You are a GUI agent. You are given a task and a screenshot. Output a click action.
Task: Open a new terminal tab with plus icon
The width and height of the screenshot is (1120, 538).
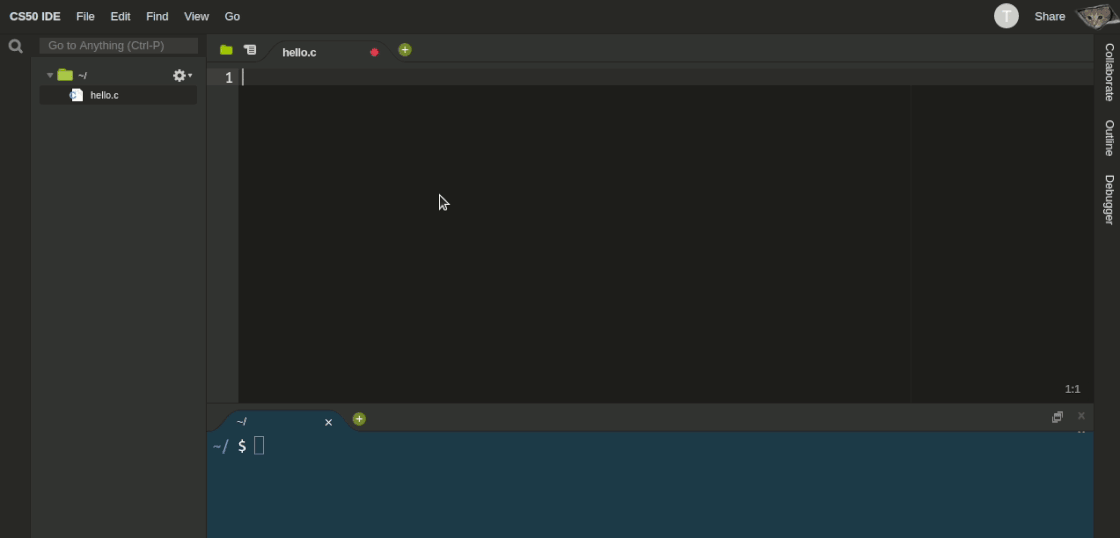pos(359,419)
